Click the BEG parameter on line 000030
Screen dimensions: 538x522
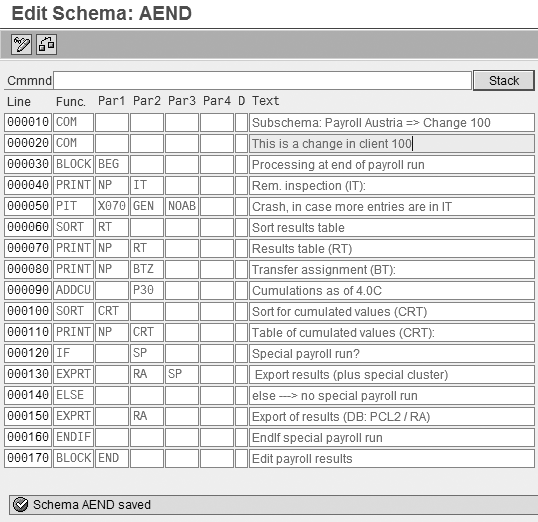(x=112, y=164)
